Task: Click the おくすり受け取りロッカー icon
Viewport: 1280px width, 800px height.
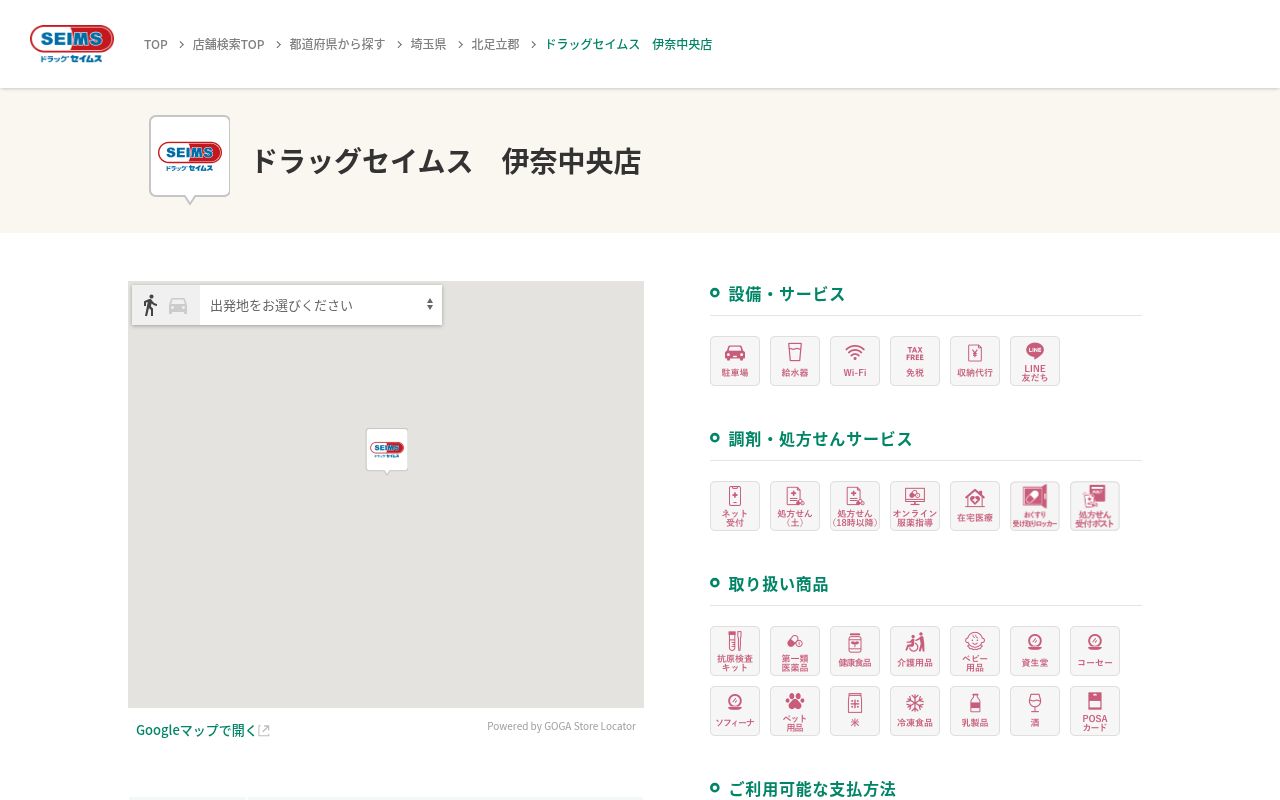Action: (x=1035, y=506)
